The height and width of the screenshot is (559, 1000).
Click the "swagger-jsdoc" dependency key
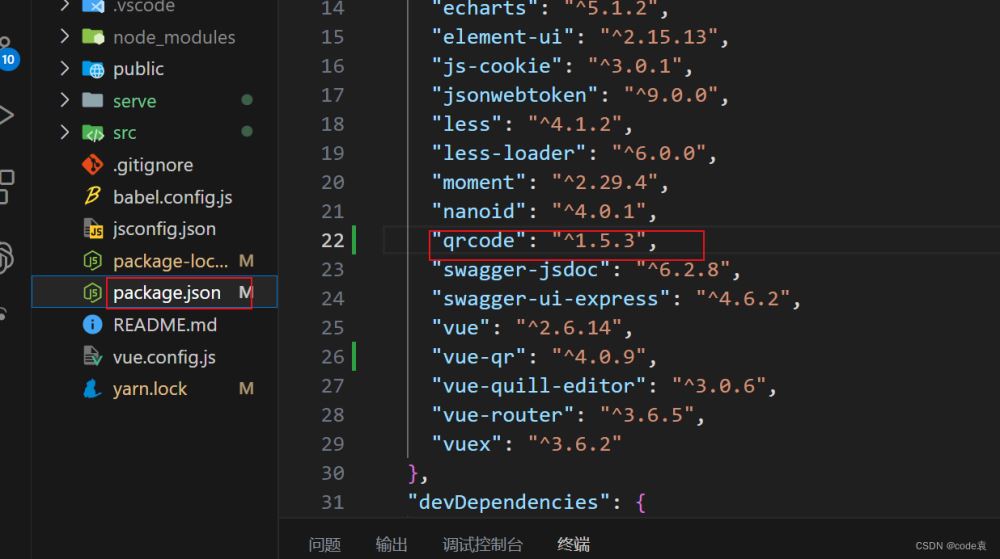coord(521,270)
